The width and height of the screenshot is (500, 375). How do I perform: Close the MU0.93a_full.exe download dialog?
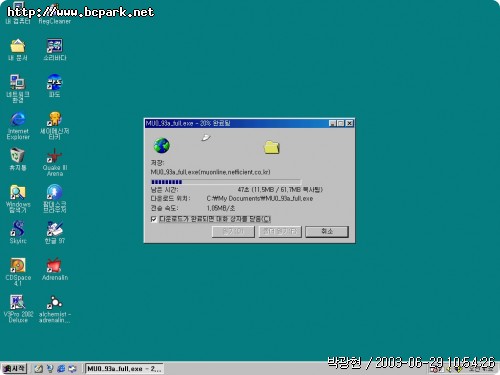coord(349,123)
